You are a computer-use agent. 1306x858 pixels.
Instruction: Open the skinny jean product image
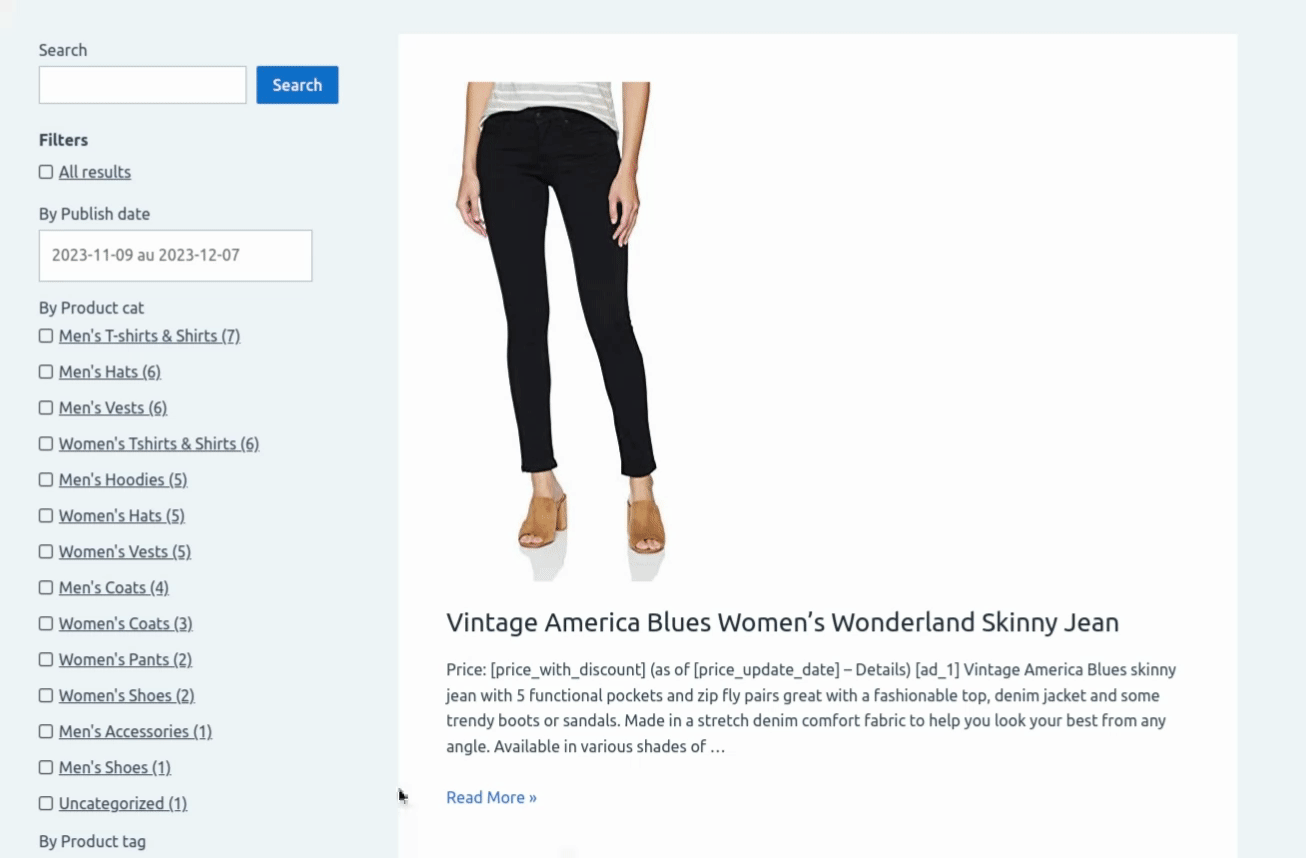point(560,332)
